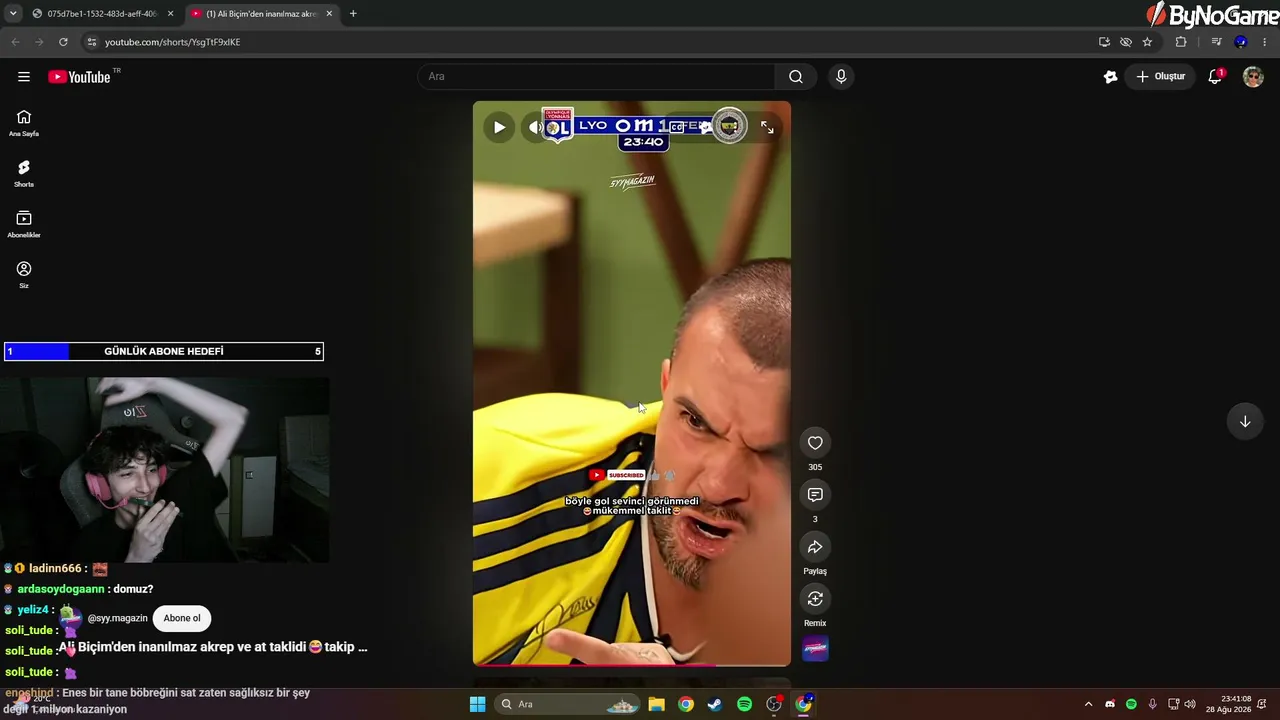Subscribe with the Abone ol button
The height and width of the screenshot is (720, 1280).
click(x=182, y=618)
